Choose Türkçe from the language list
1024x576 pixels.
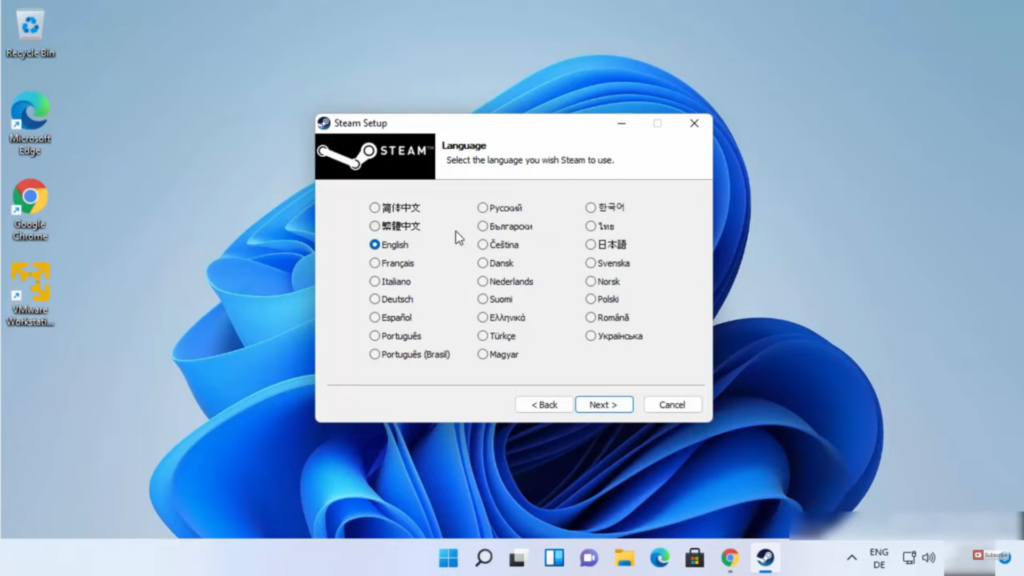pyautogui.click(x=483, y=336)
